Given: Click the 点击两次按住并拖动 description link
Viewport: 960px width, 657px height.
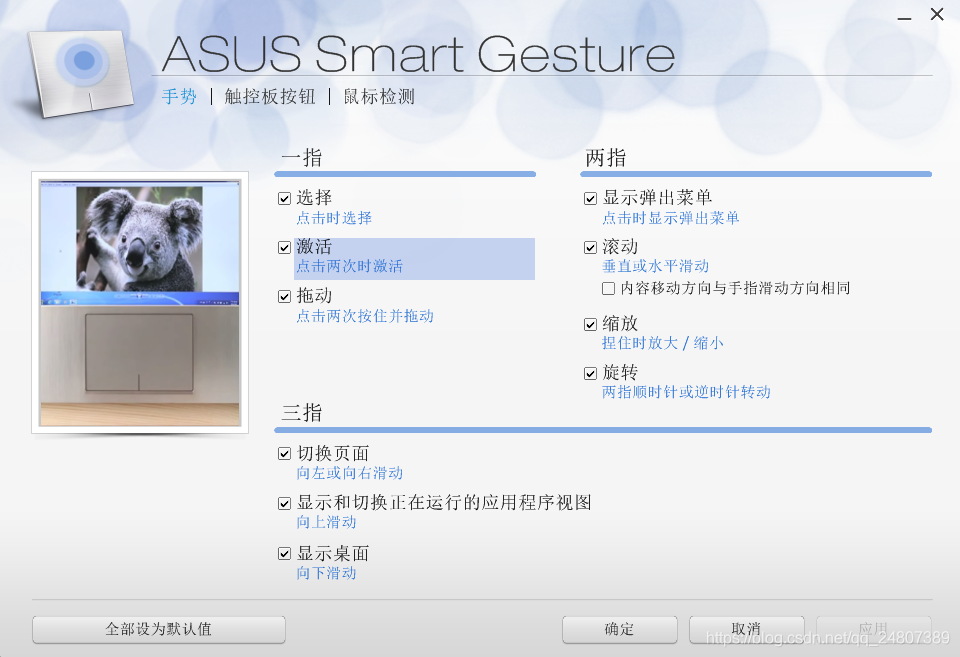Looking at the screenshot, I should (x=365, y=316).
